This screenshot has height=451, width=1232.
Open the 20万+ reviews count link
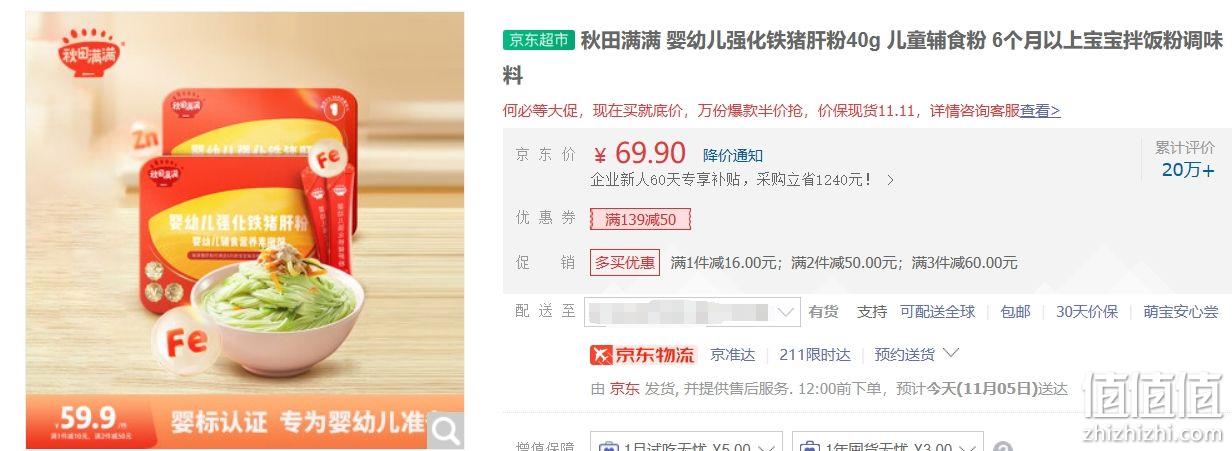click(x=1188, y=170)
